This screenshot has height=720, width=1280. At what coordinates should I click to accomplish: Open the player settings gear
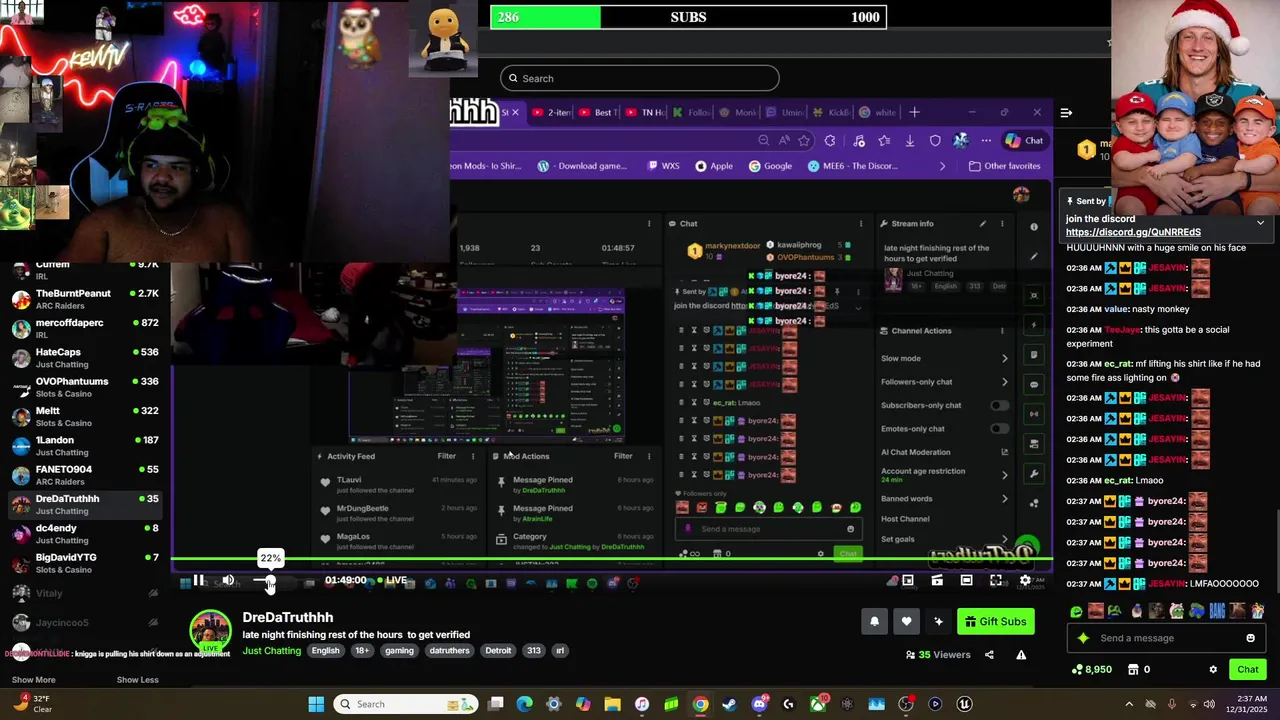point(1025,580)
